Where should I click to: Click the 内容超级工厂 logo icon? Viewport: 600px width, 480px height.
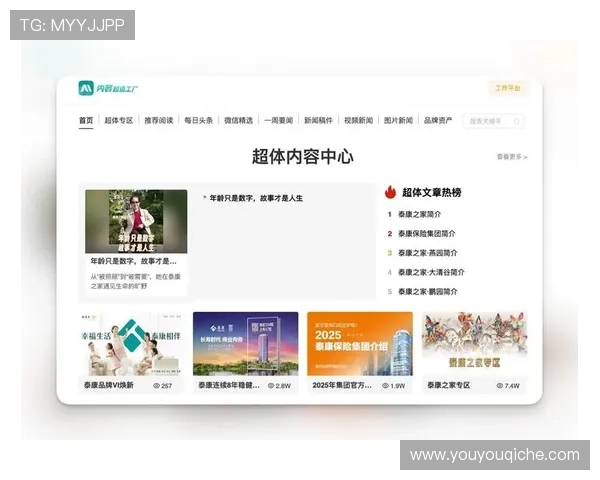(x=86, y=88)
